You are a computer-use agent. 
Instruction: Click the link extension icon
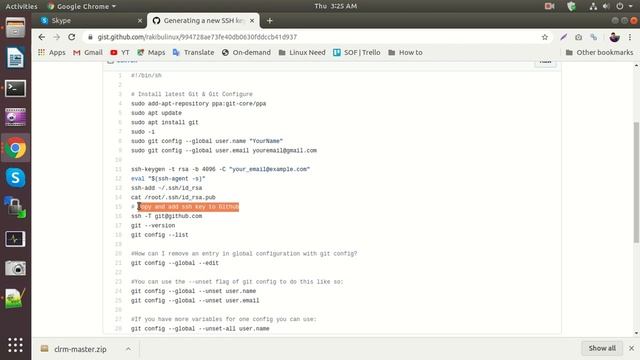tap(593, 37)
